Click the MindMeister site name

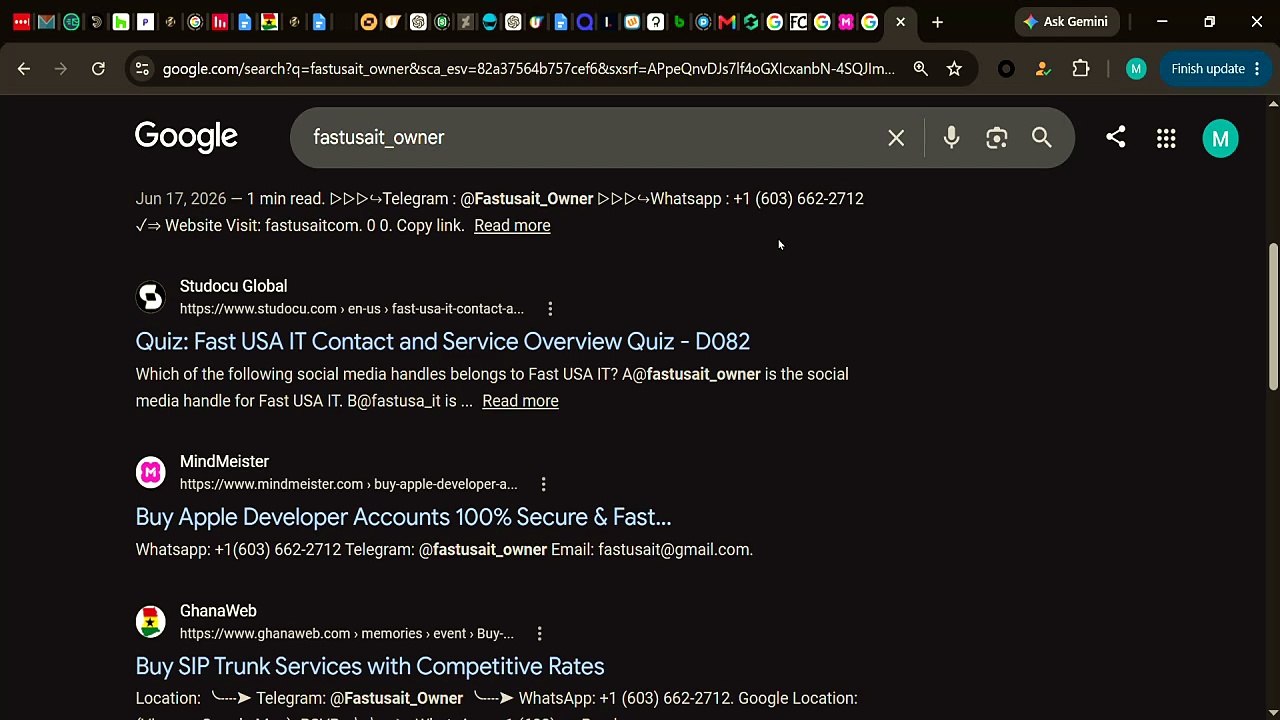point(224,462)
